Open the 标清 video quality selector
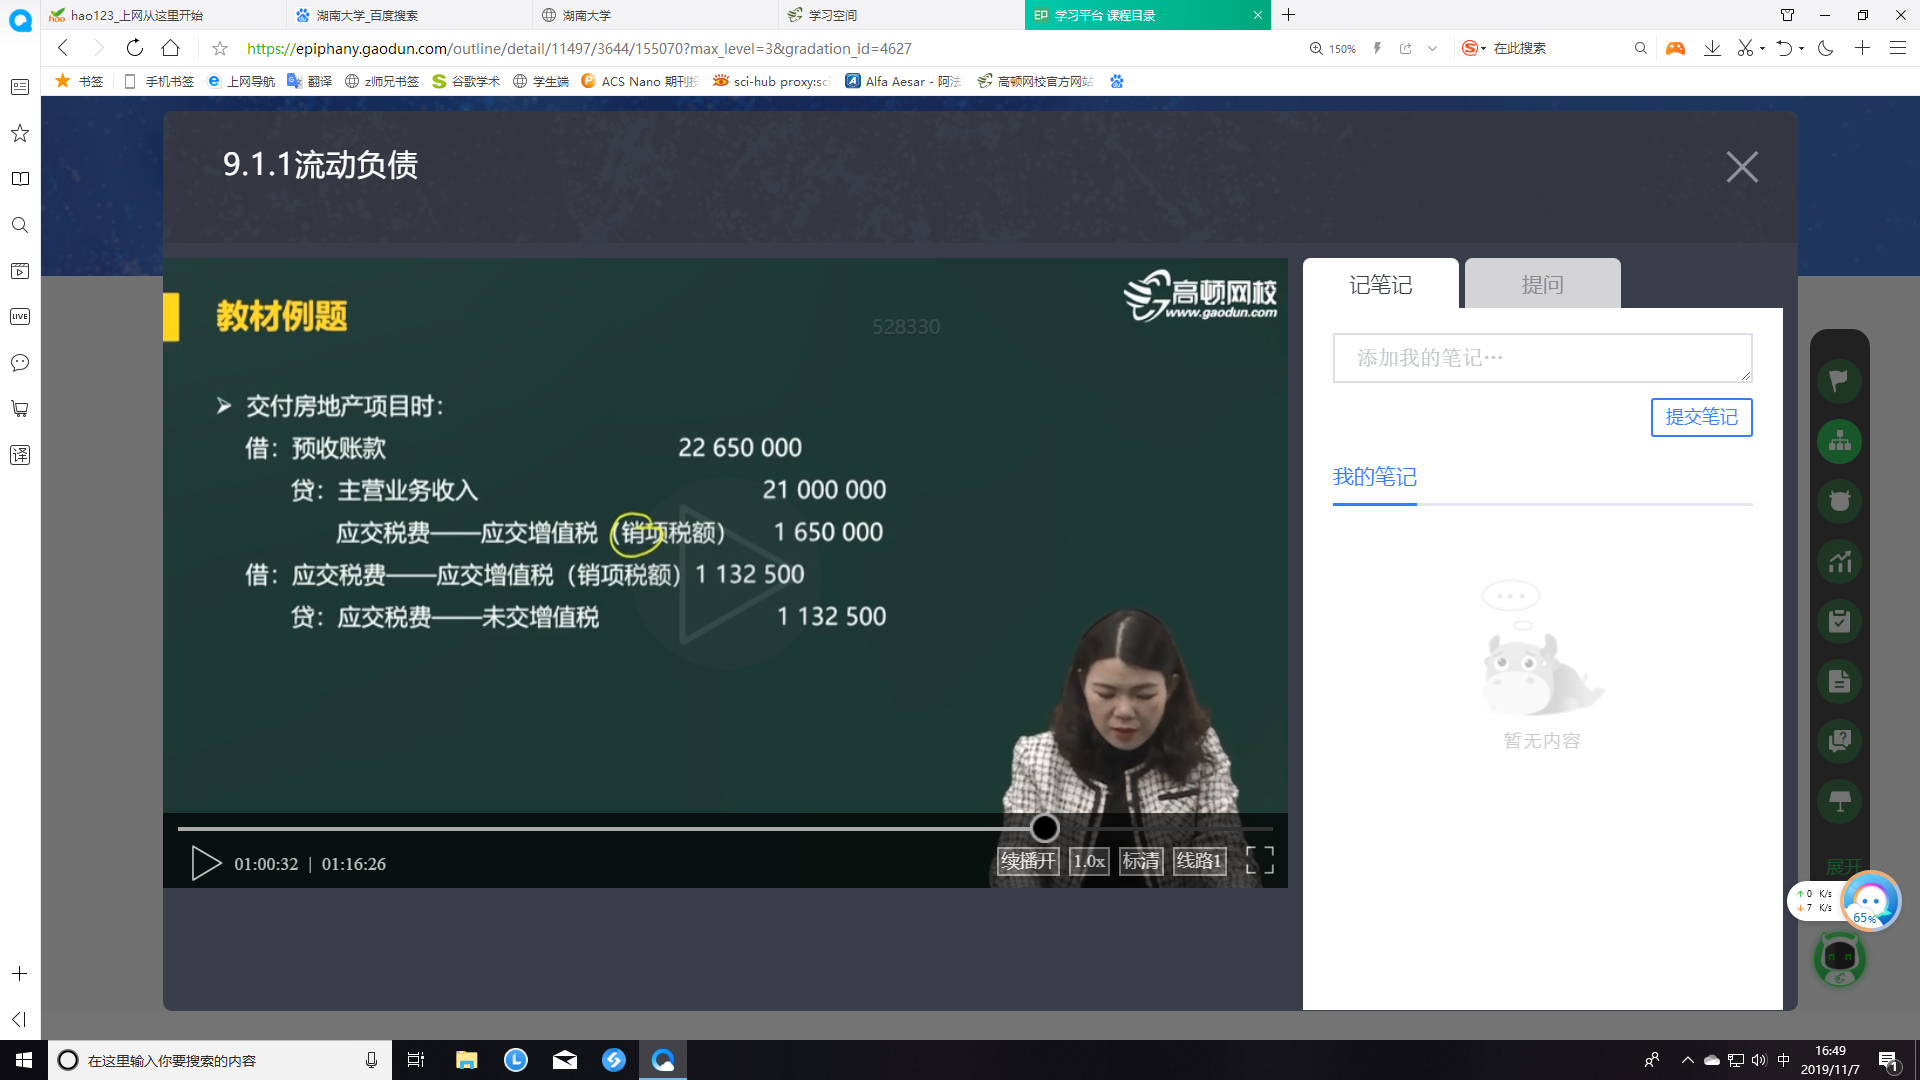 1140,861
